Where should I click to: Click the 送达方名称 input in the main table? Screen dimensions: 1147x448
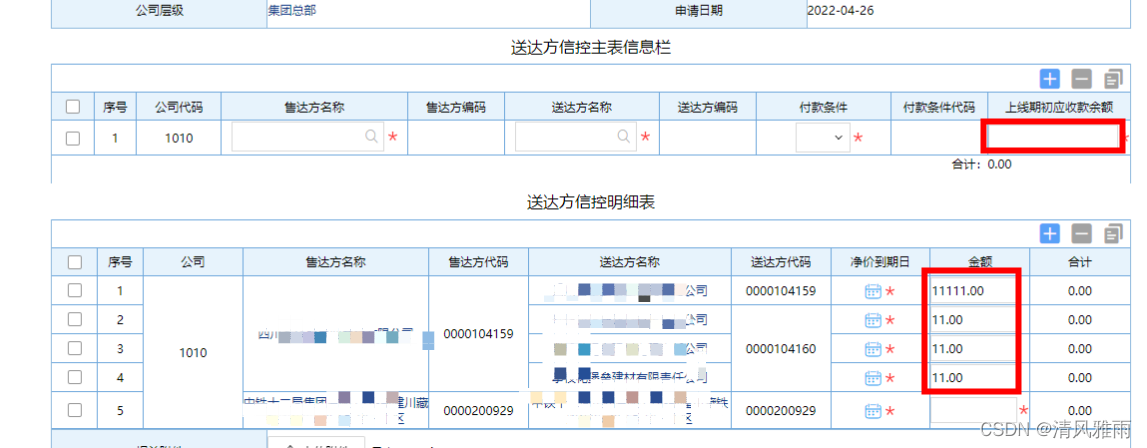pyautogui.click(x=575, y=137)
